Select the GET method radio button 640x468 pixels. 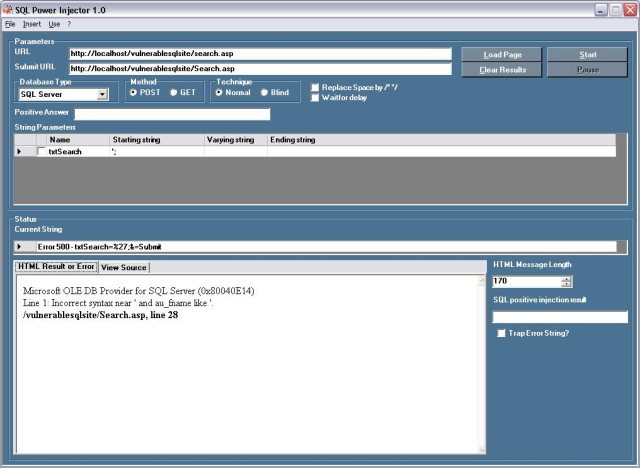pyautogui.click(x=173, y=93)
